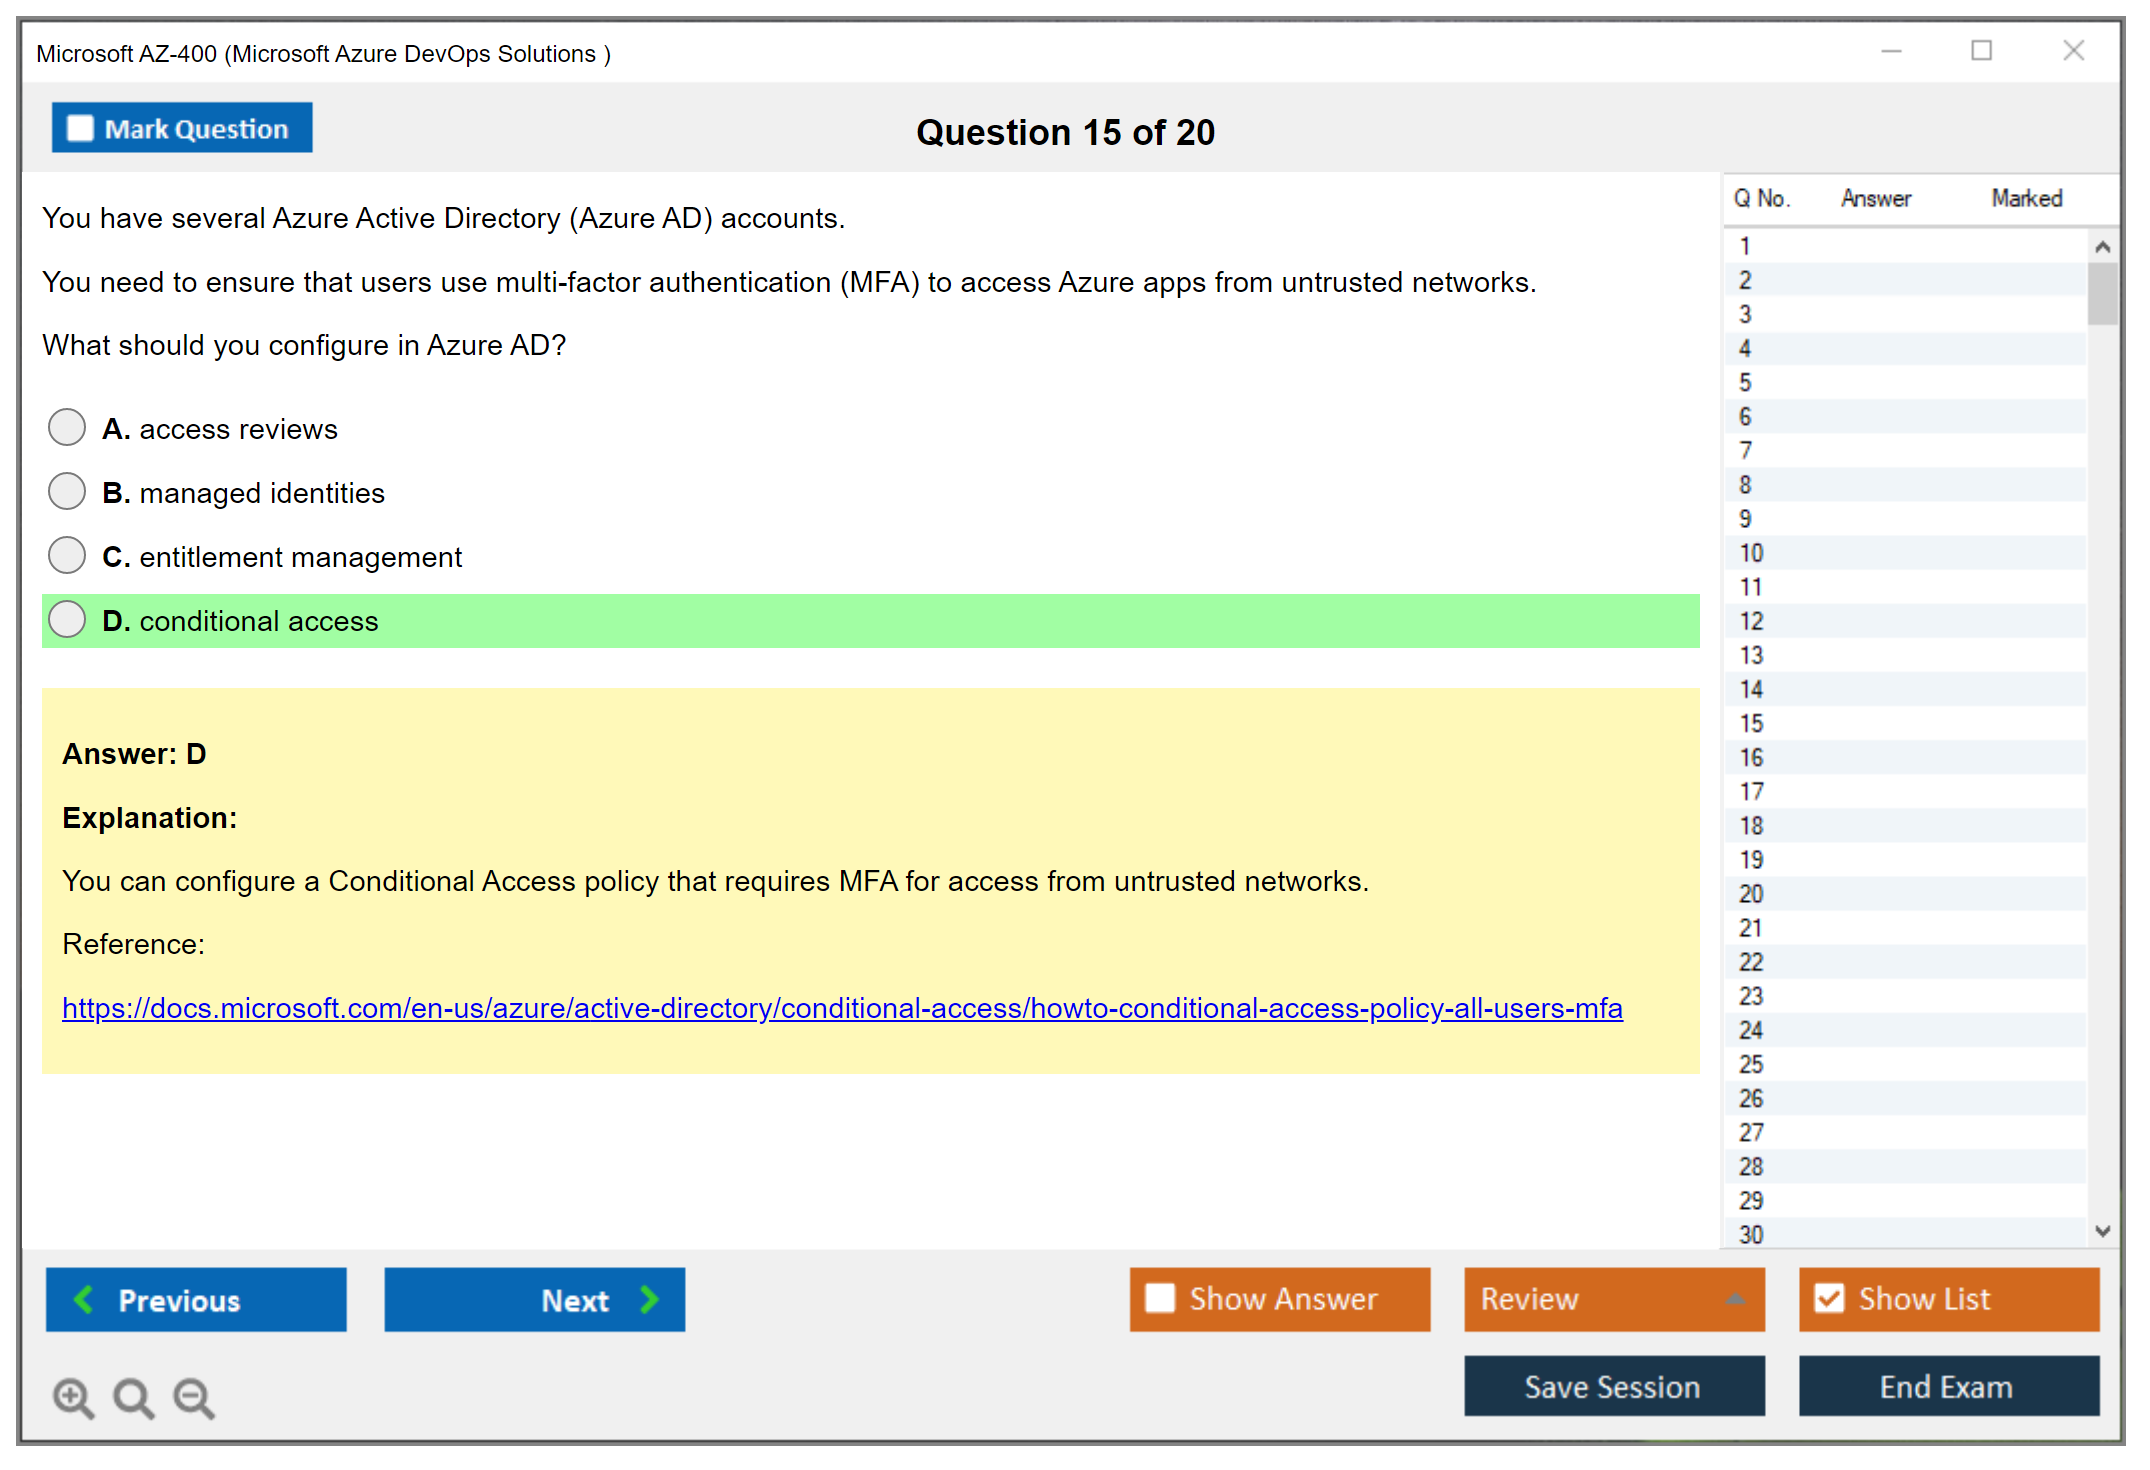Expand the Review dropdown arrow
This screenshot has height=1470, width=2150.
(1735, 1299)
